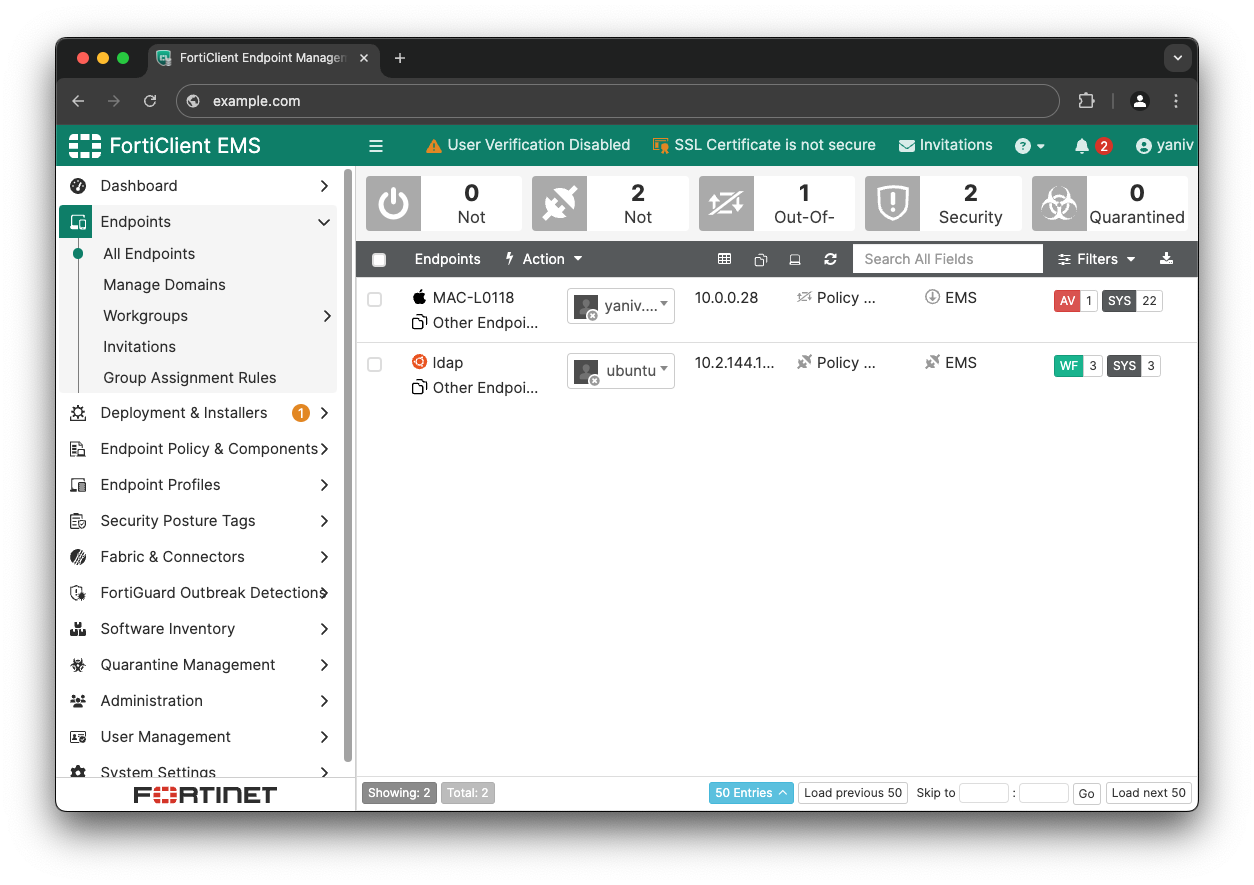This screenshot has height=885, width=1254.
Task: Open the Action dropdown menu
Action: pyautogui.click(x=543, y=259)
